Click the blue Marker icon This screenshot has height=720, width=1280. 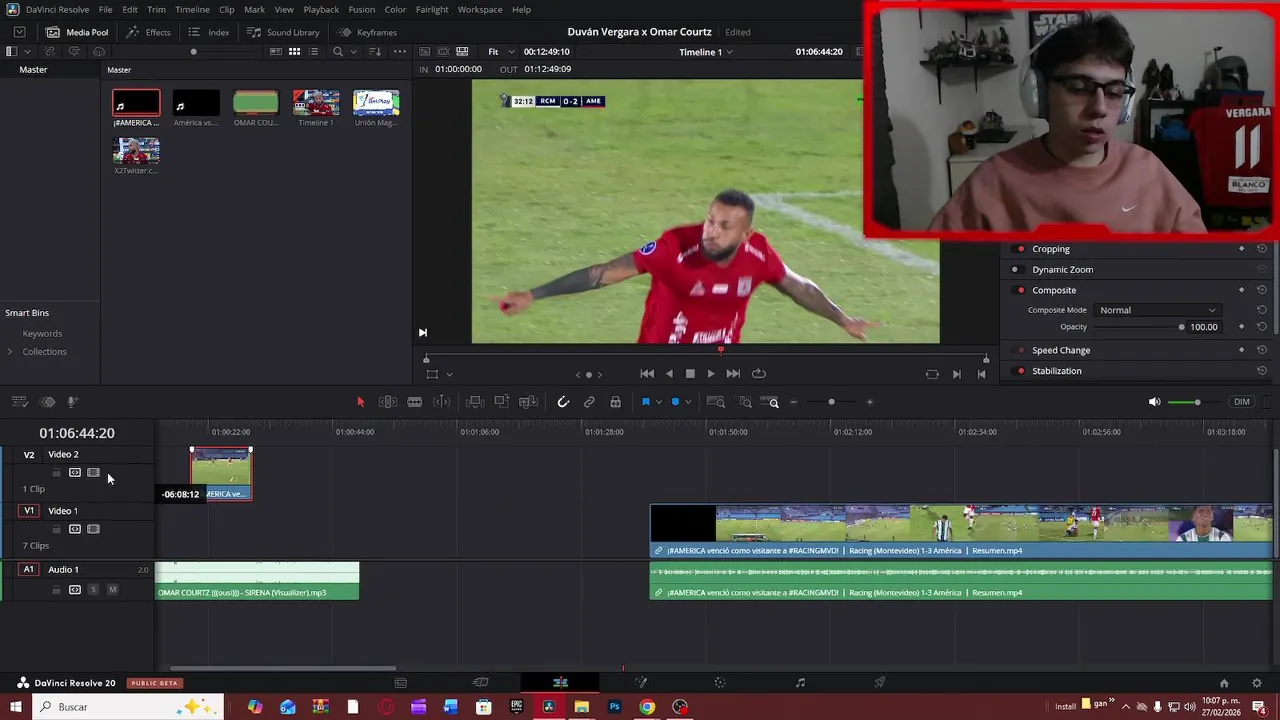tap(675, 402)
